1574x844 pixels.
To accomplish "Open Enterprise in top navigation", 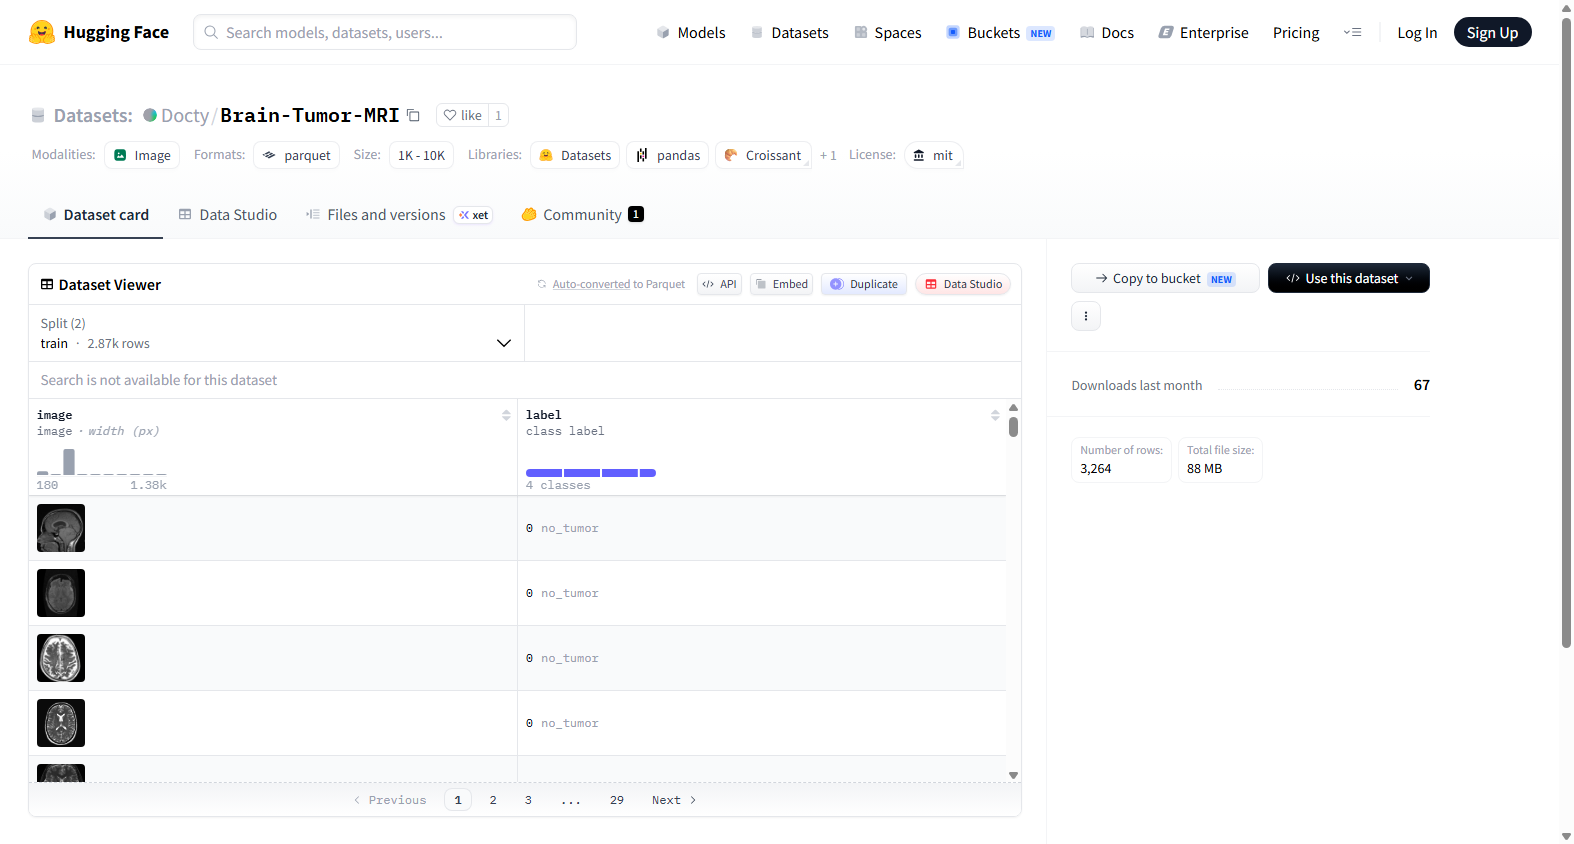I will pyautogui.click(x=1203, y=32).
